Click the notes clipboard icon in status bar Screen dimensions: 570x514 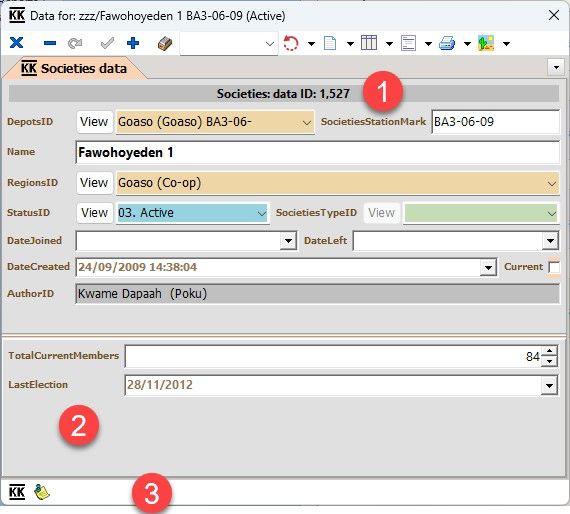pyautogui.click(x=42, y=492)
